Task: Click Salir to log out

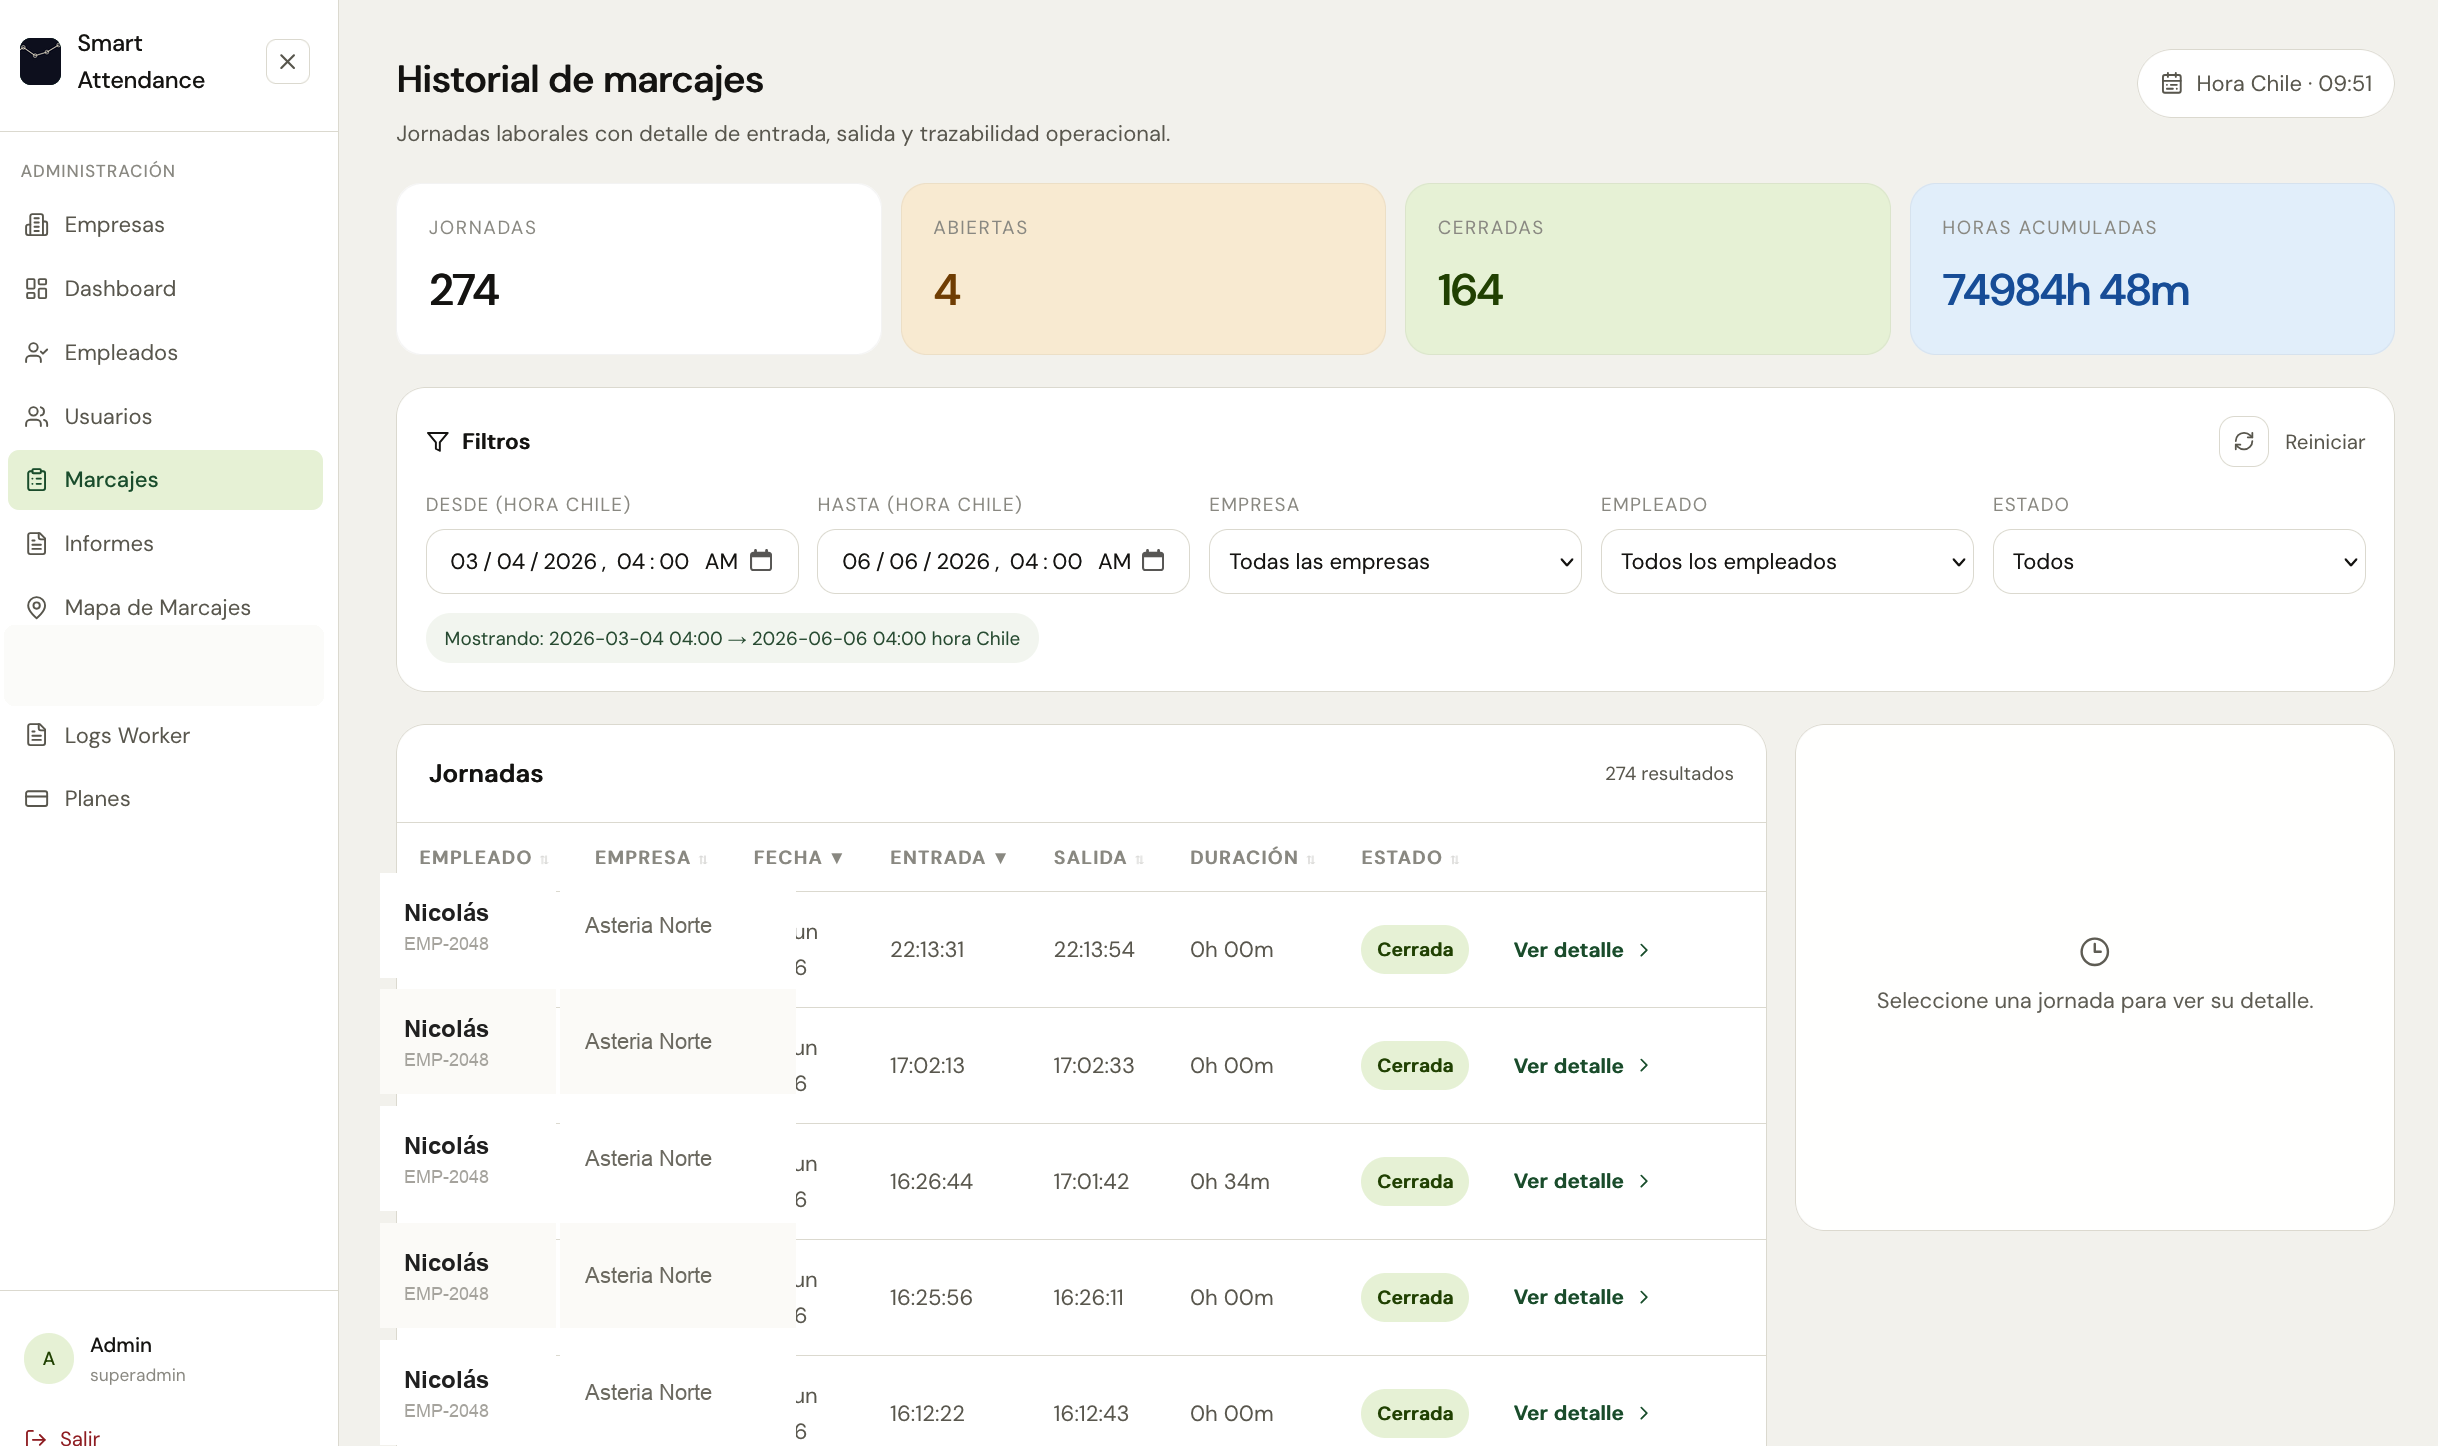Action: click(80, 1438)
